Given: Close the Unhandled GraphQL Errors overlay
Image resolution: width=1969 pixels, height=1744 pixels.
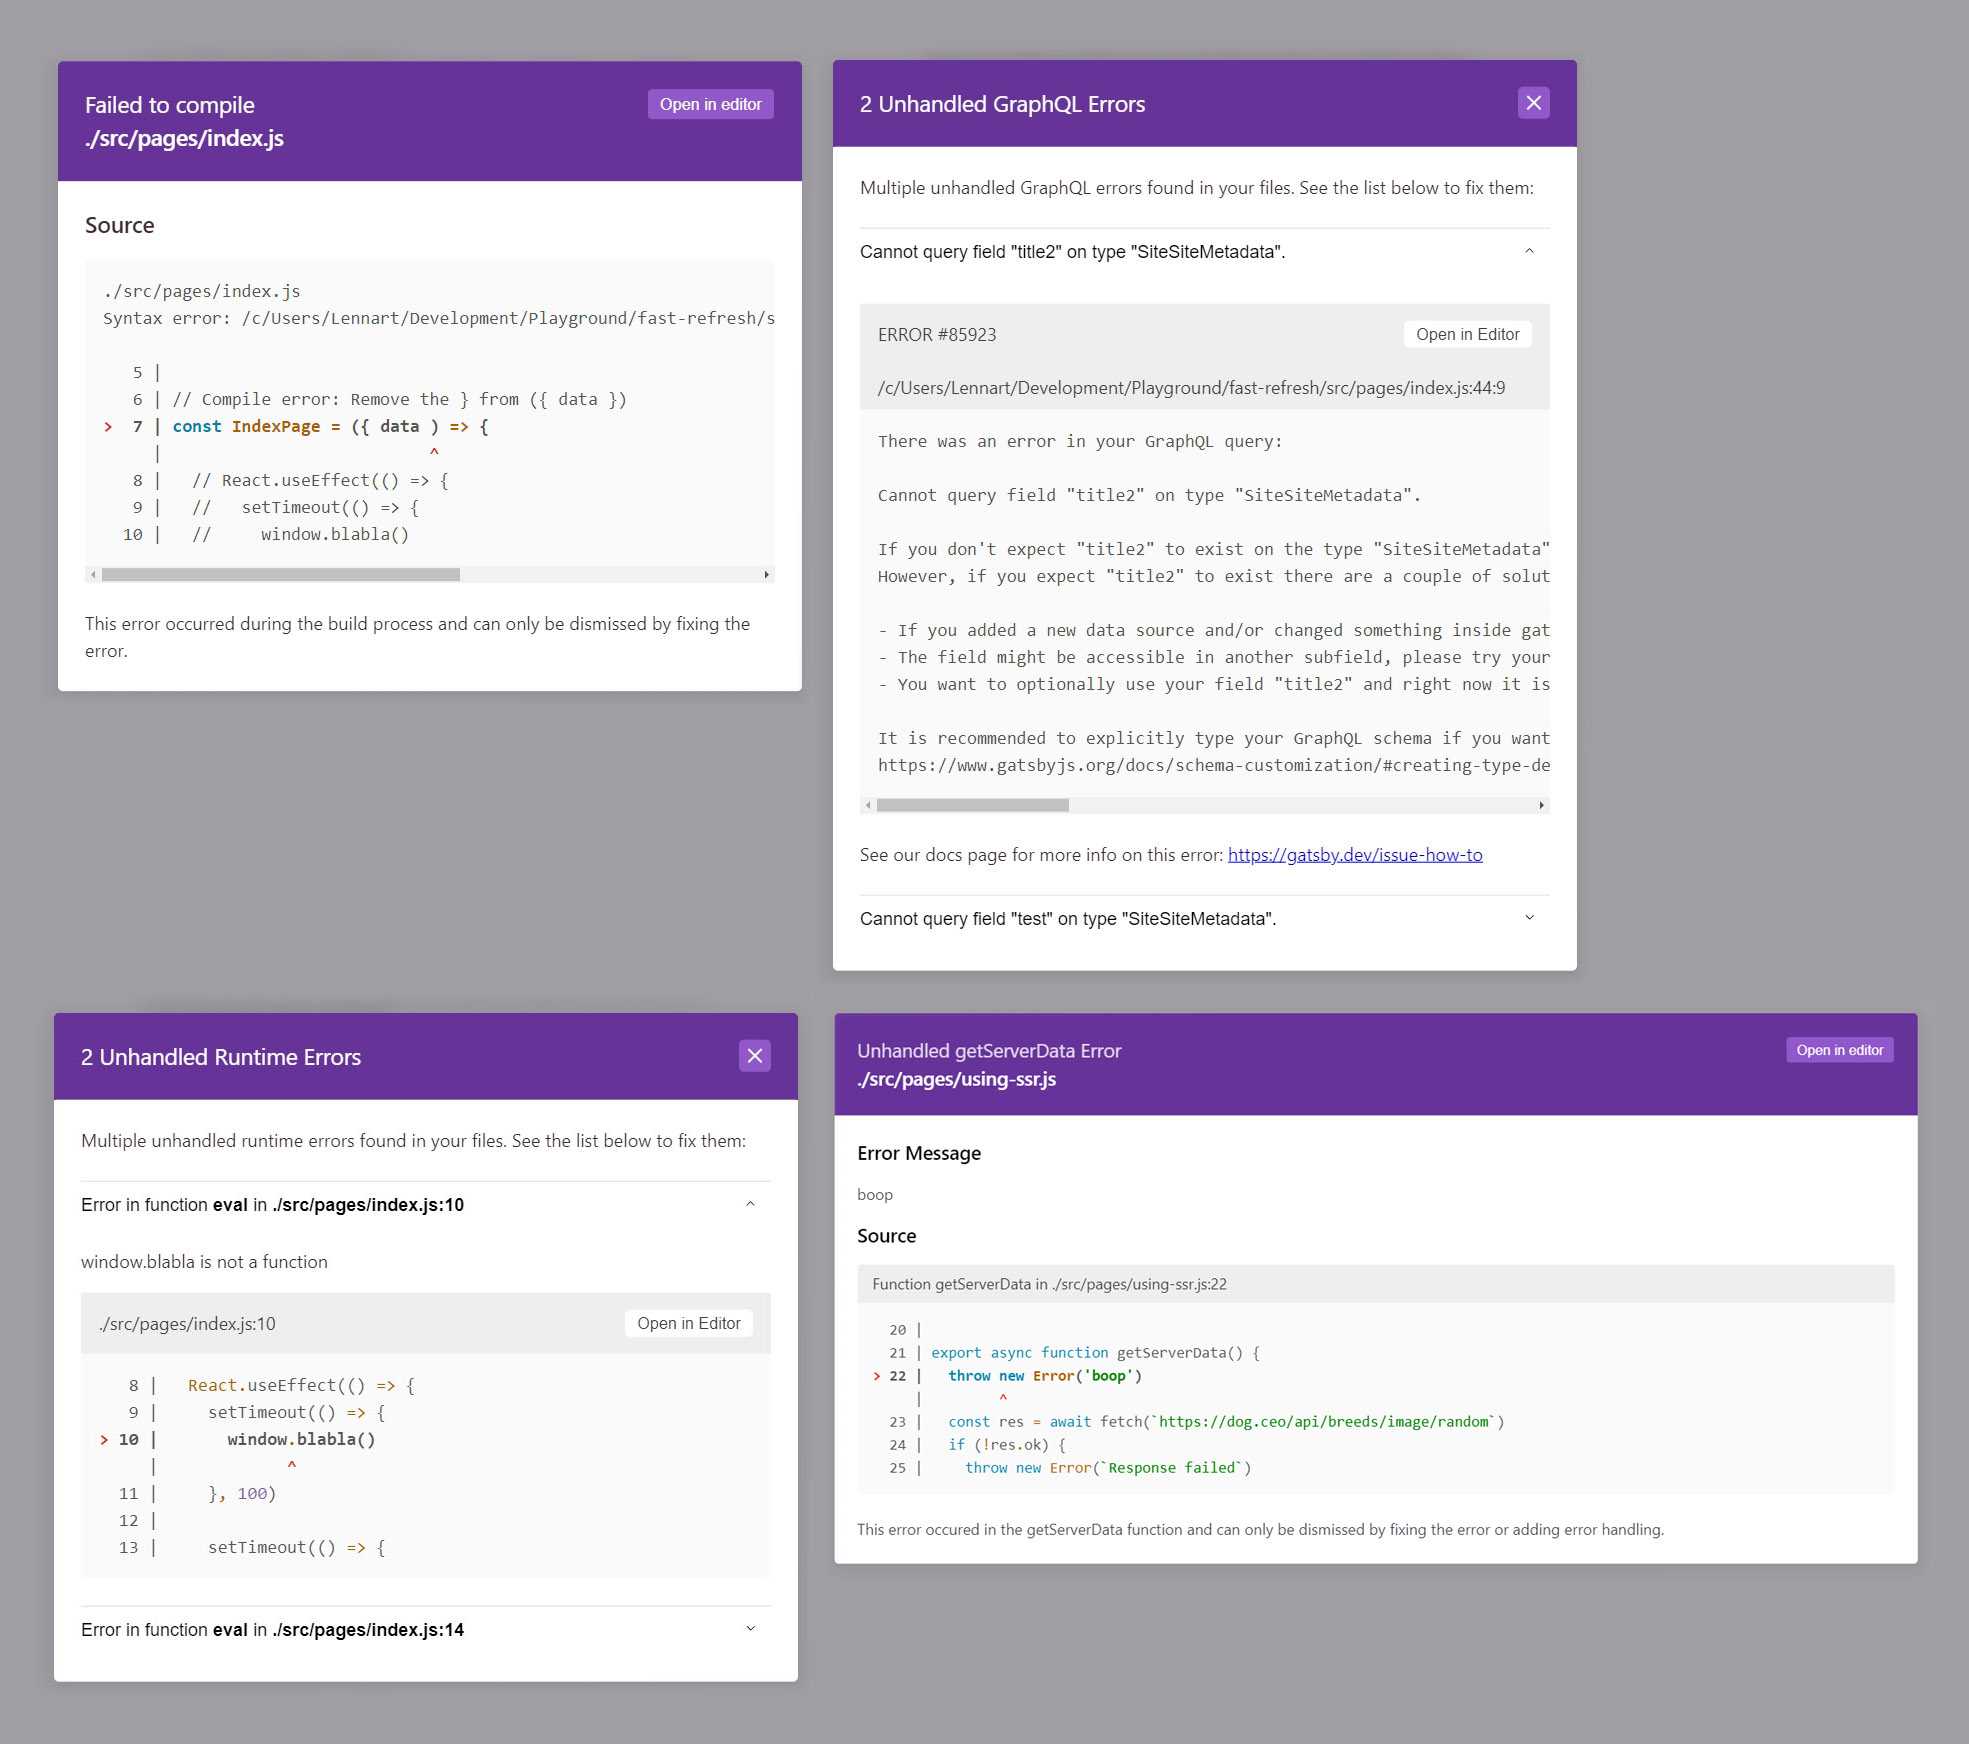Looking at the screenshot, I should [1533, 103].
